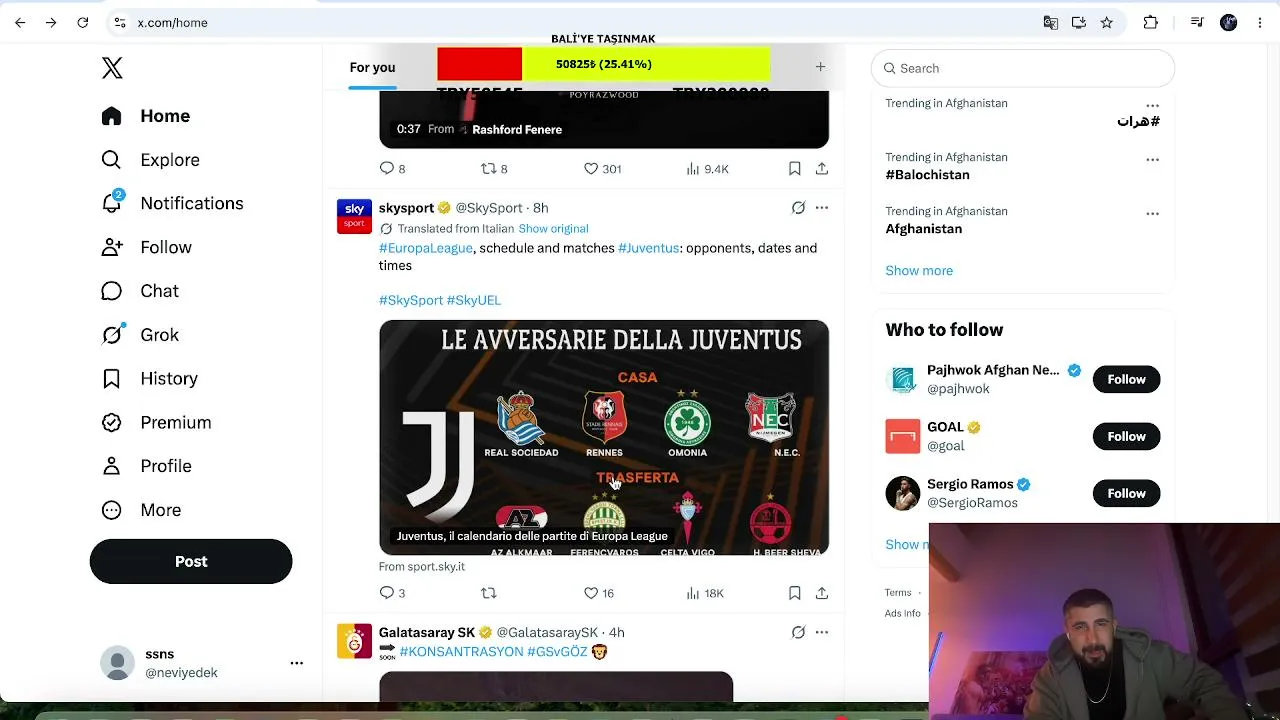
Task: View analytics showing 9.4K views
Action: tap(706, 169)
